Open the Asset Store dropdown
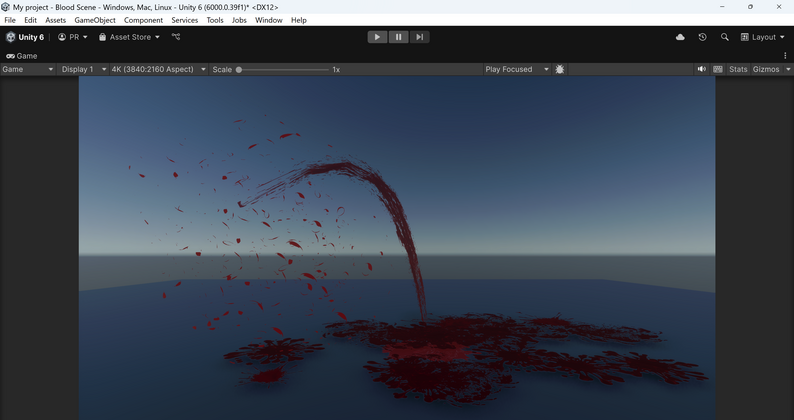794x420 pixels. click(x=129, y=37)
